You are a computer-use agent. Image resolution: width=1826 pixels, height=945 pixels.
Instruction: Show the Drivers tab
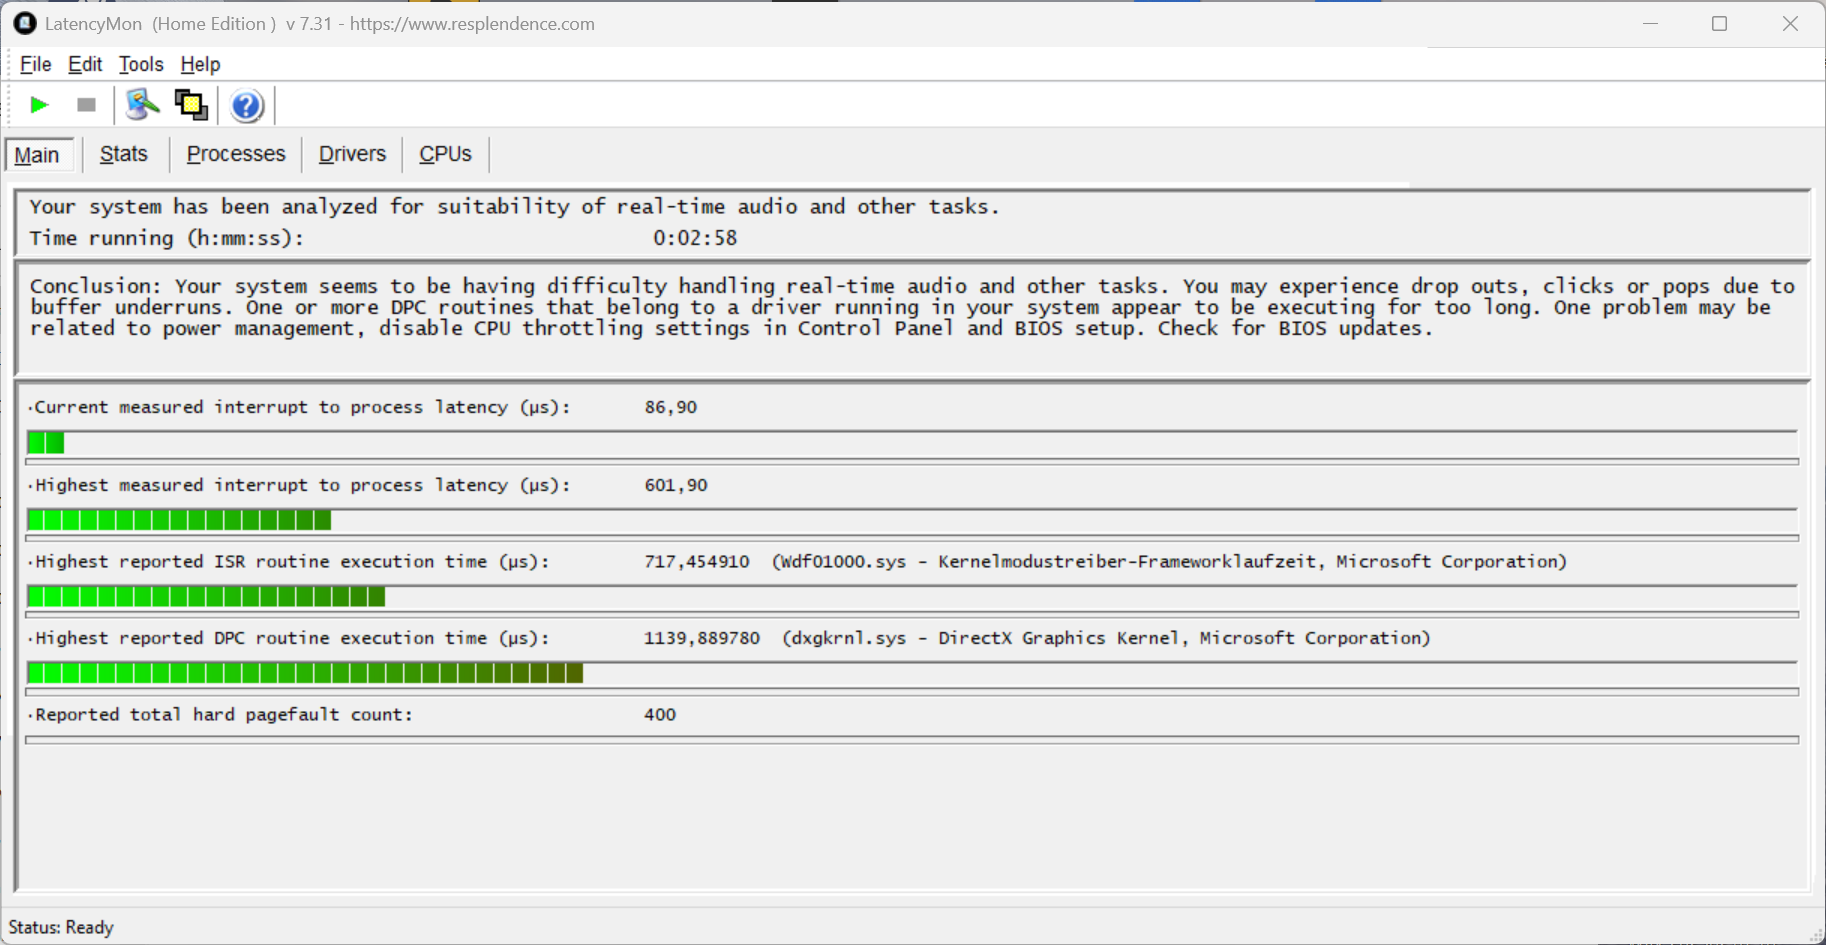352,154
